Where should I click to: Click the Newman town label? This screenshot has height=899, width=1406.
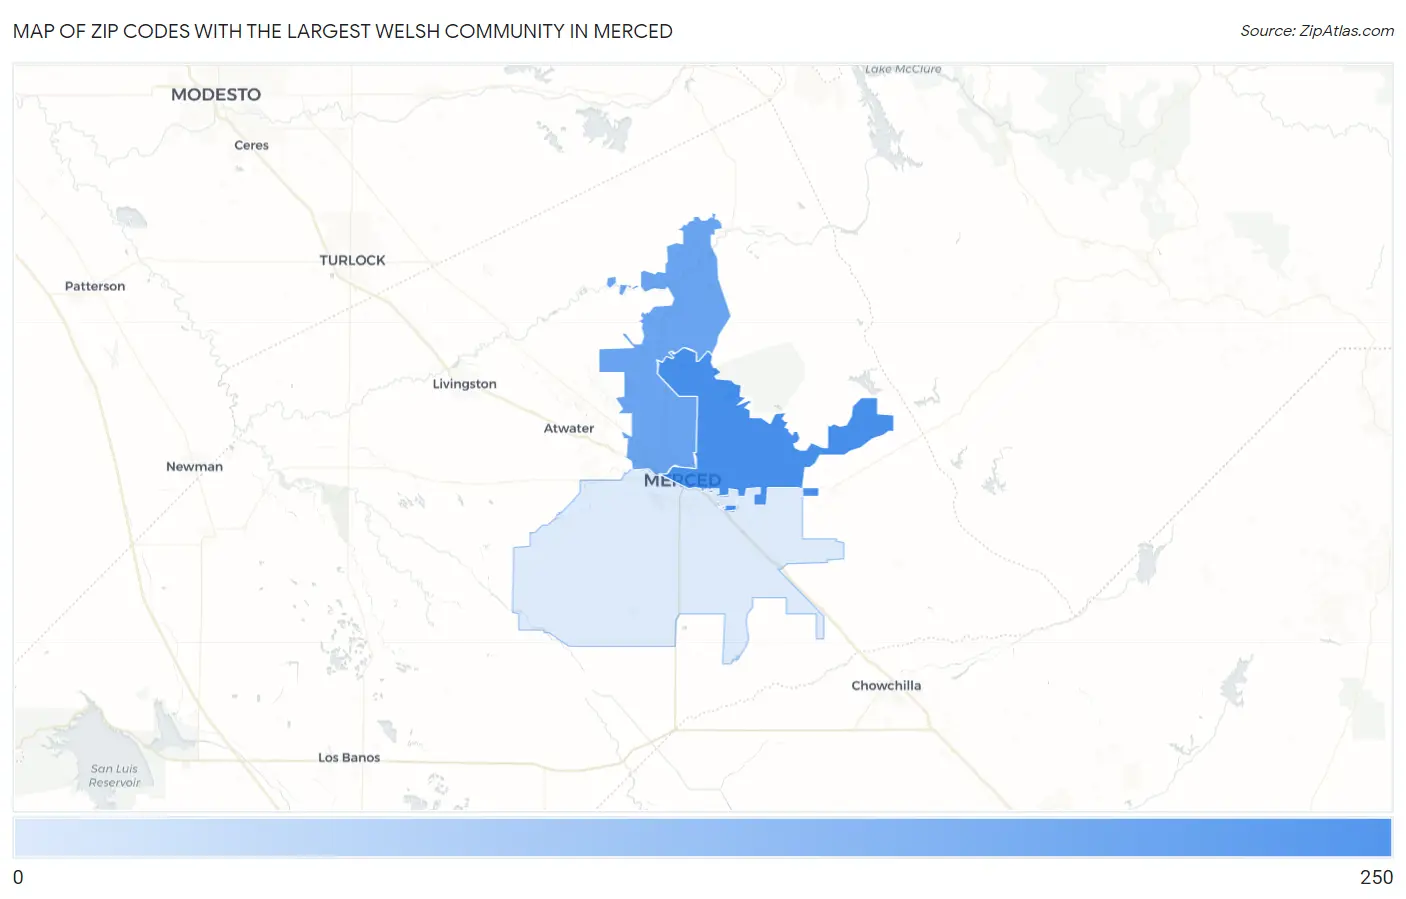click(194, 466)
